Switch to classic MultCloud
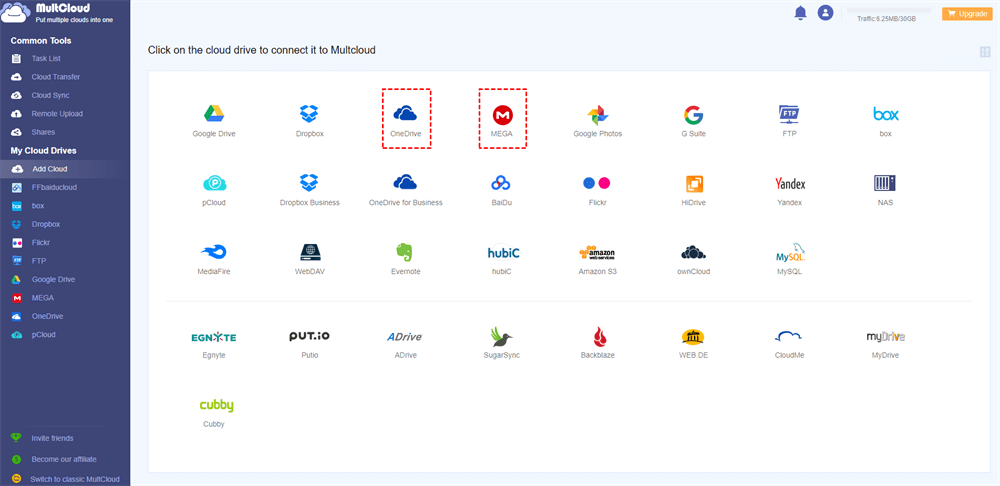Viewport: 1000px width, 486px height. [x=75, y=480]
